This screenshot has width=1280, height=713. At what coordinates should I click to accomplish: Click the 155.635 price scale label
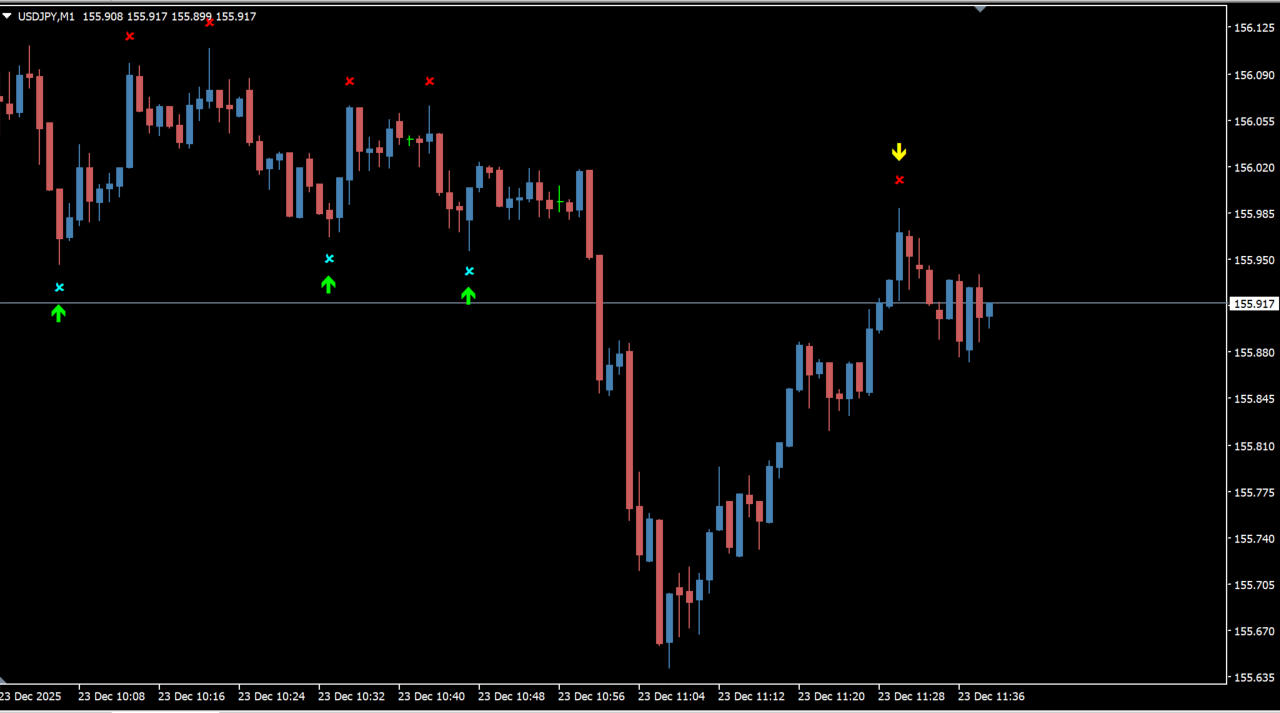1253,678
